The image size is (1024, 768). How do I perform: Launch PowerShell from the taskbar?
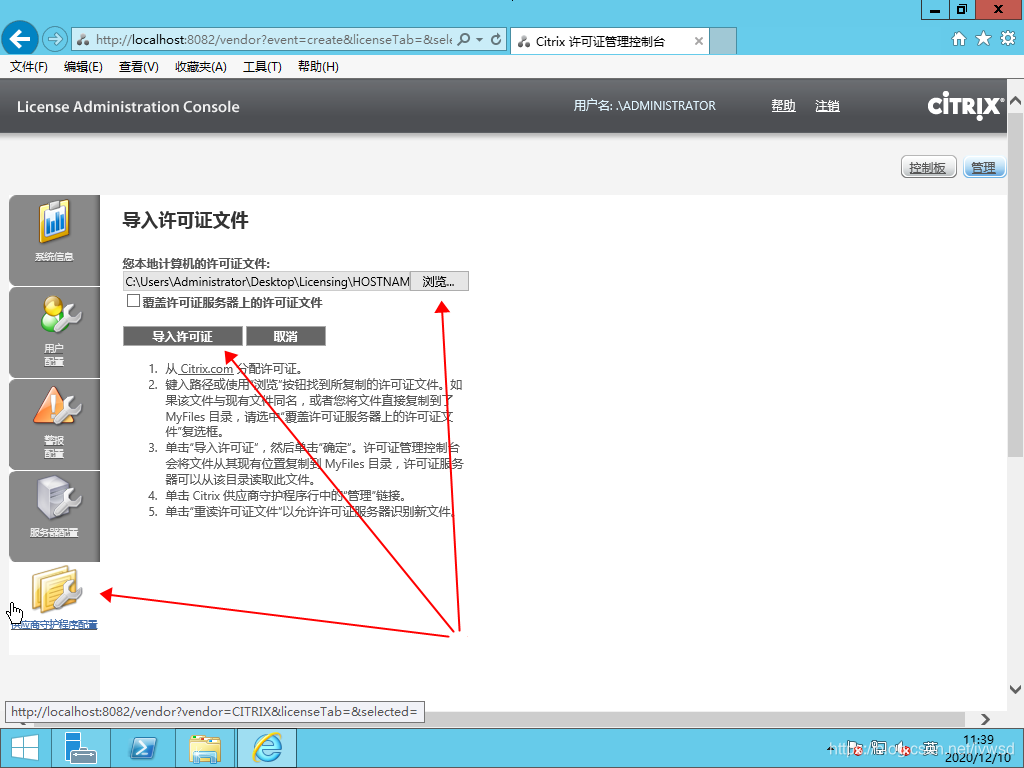click(x=144, y=748)
